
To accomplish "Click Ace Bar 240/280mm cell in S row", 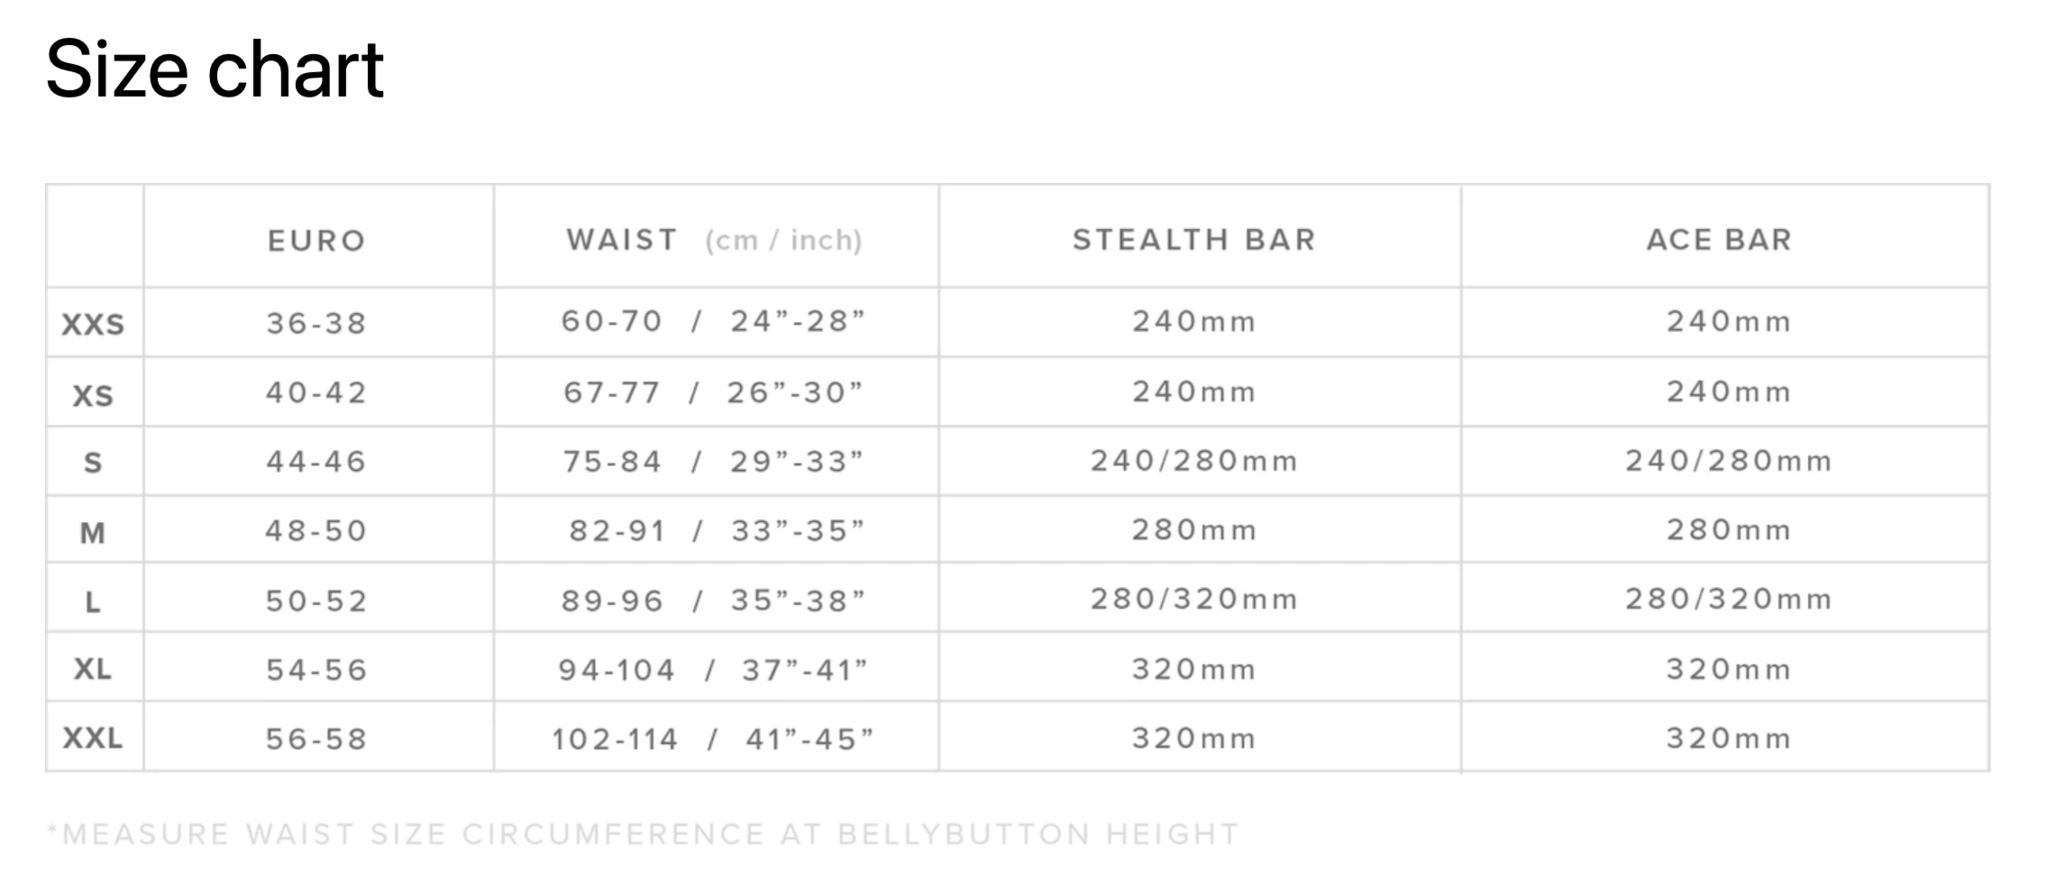I will point(1728,461).
